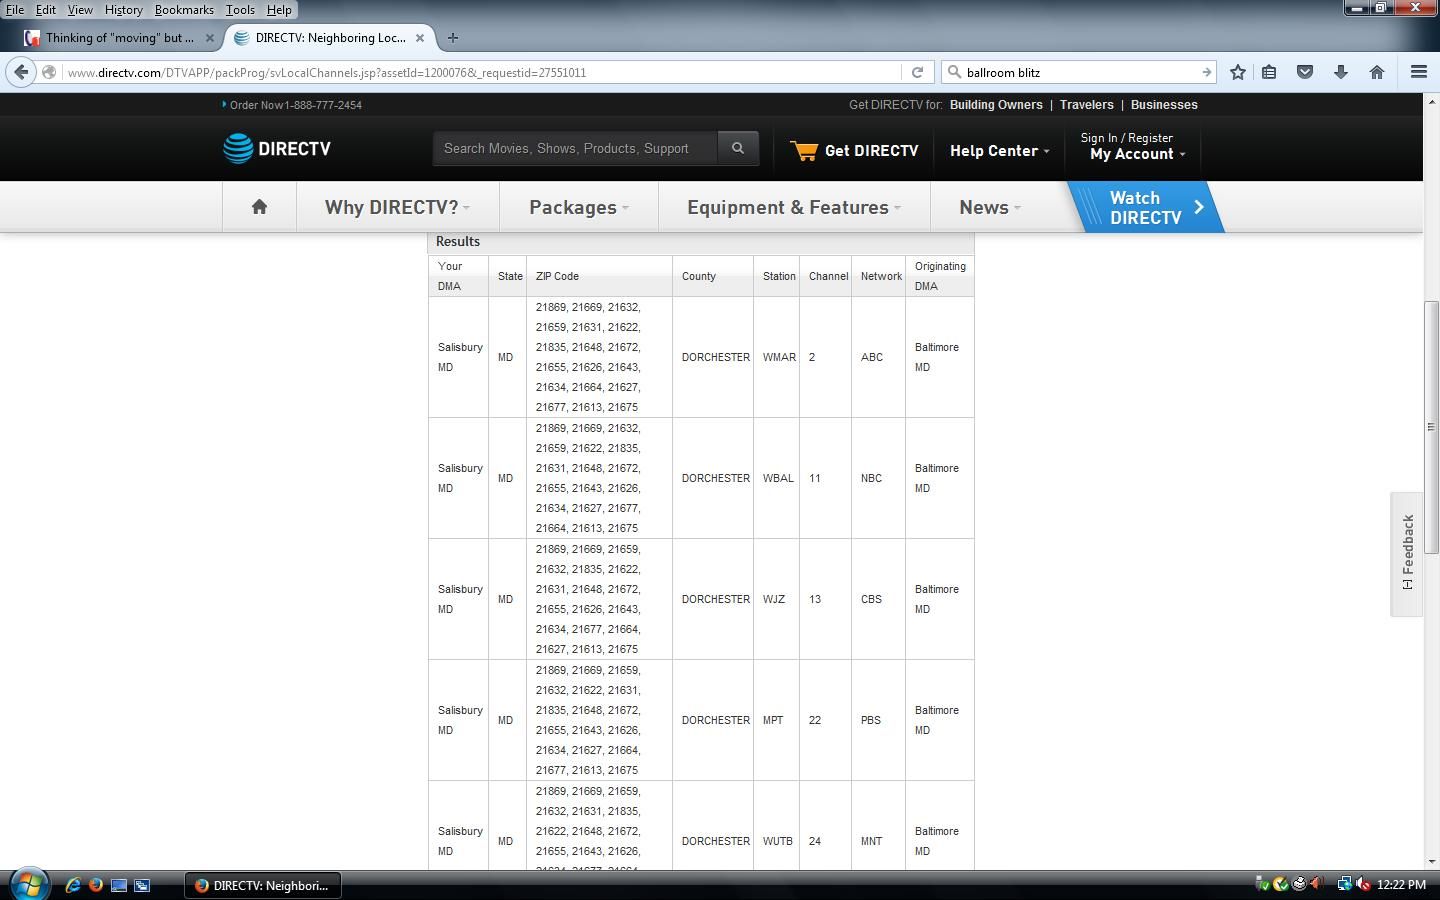The width and height of the screenshot is (1440, 900).
Task: Launch Firefox from quick launch
Action: click(96, 885)
